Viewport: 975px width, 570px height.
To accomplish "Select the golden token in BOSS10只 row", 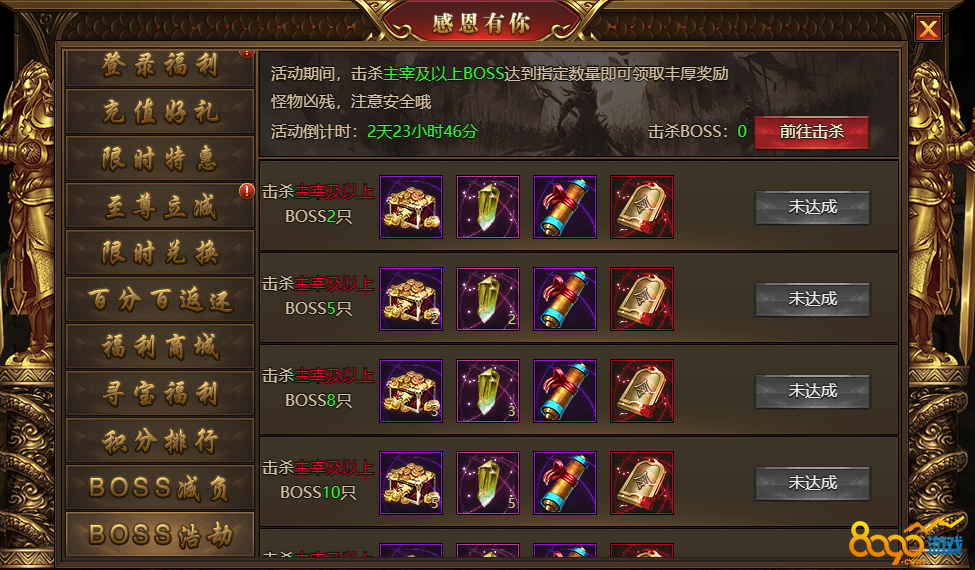I will point(642,483).
